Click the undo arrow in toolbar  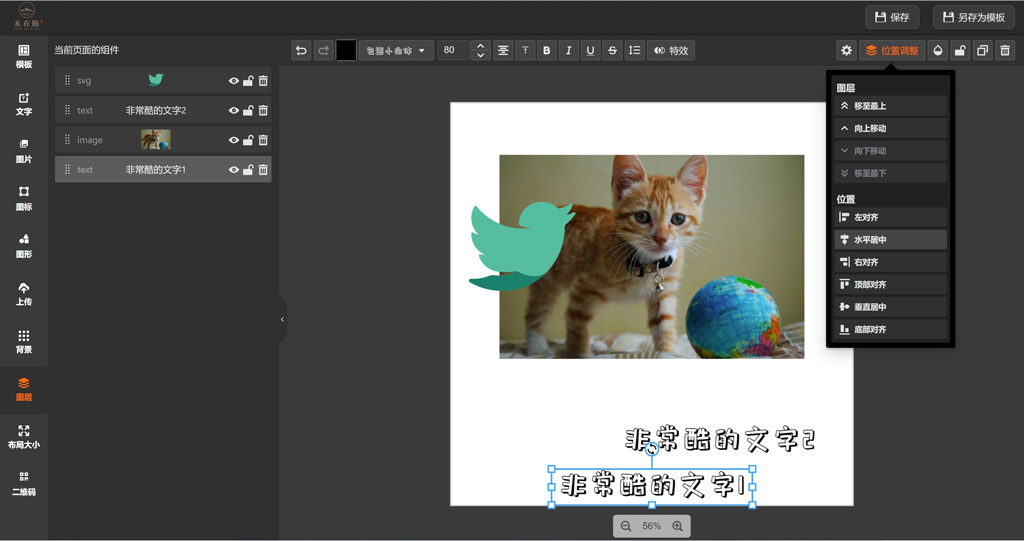click(x=301, y=50)
